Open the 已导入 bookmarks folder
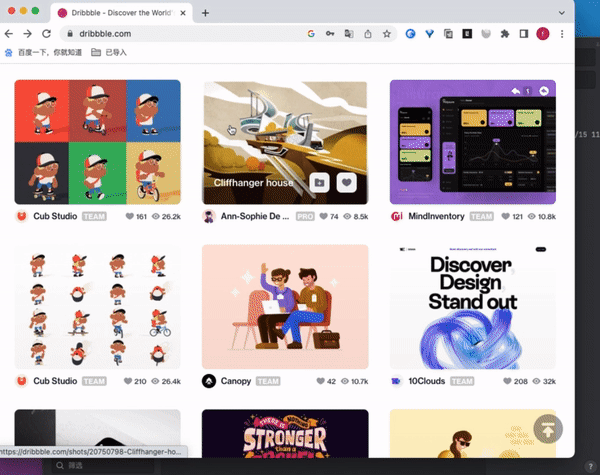The height and width of the screenshot is (475, 600). coord(109,52)
